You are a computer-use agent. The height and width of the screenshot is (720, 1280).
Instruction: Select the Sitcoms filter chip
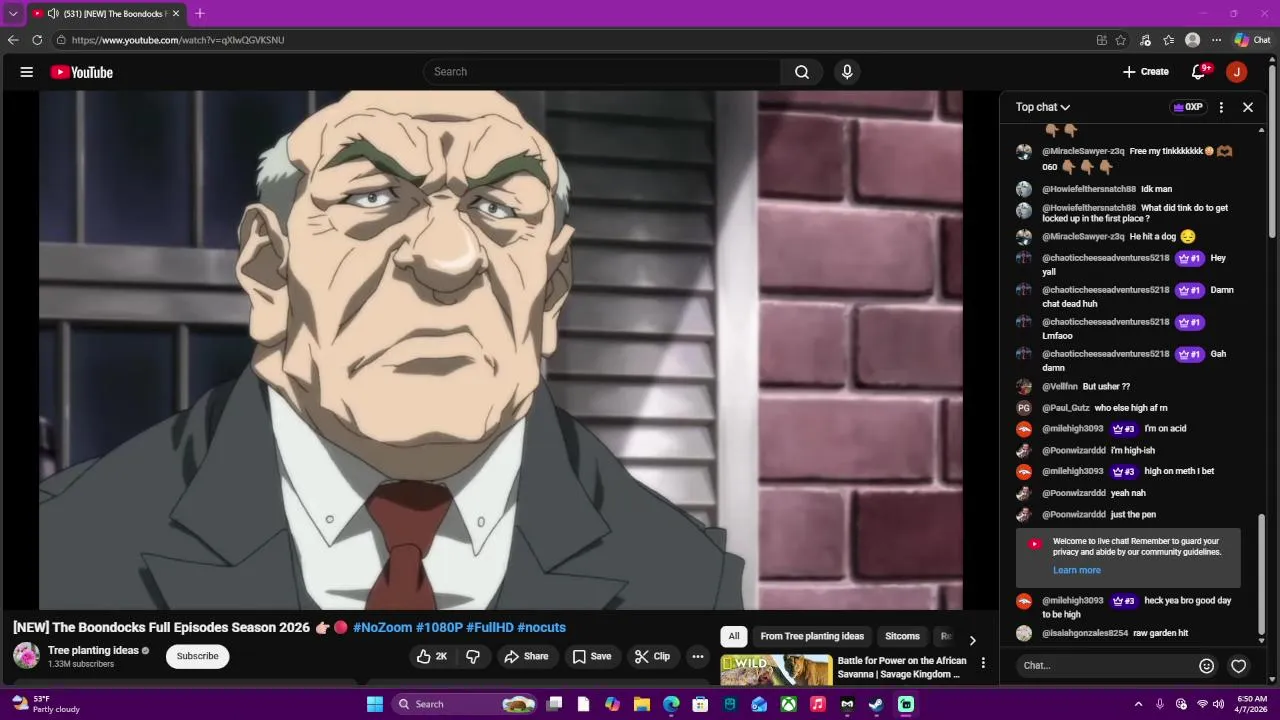[902, 636]
